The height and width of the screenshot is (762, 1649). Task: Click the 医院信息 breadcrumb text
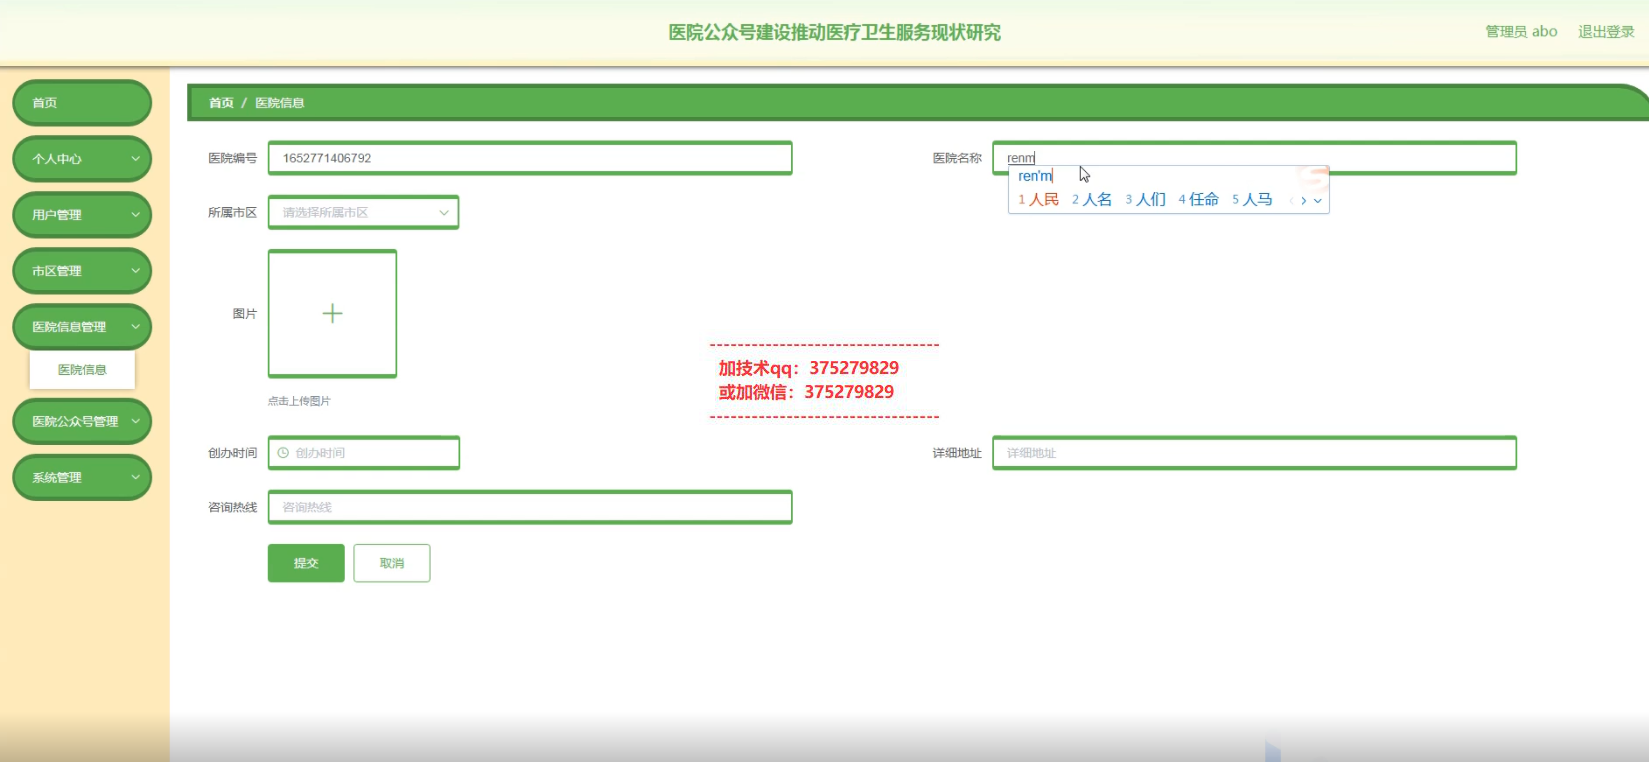pyautogui.click(x=279, y=103)
